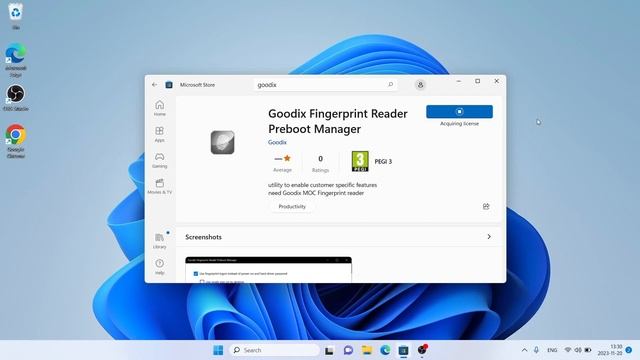Select the Recycle Bin desktop icon
The image size is (640, 360).
[x=16, y=16]
